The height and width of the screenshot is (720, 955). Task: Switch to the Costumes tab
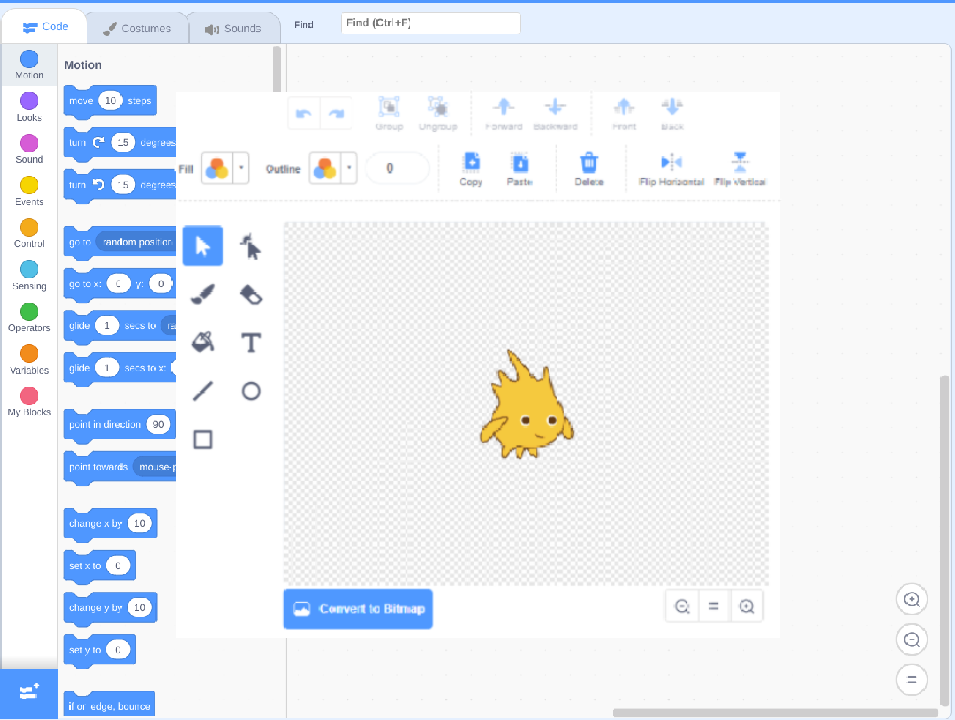coord(137,28)
